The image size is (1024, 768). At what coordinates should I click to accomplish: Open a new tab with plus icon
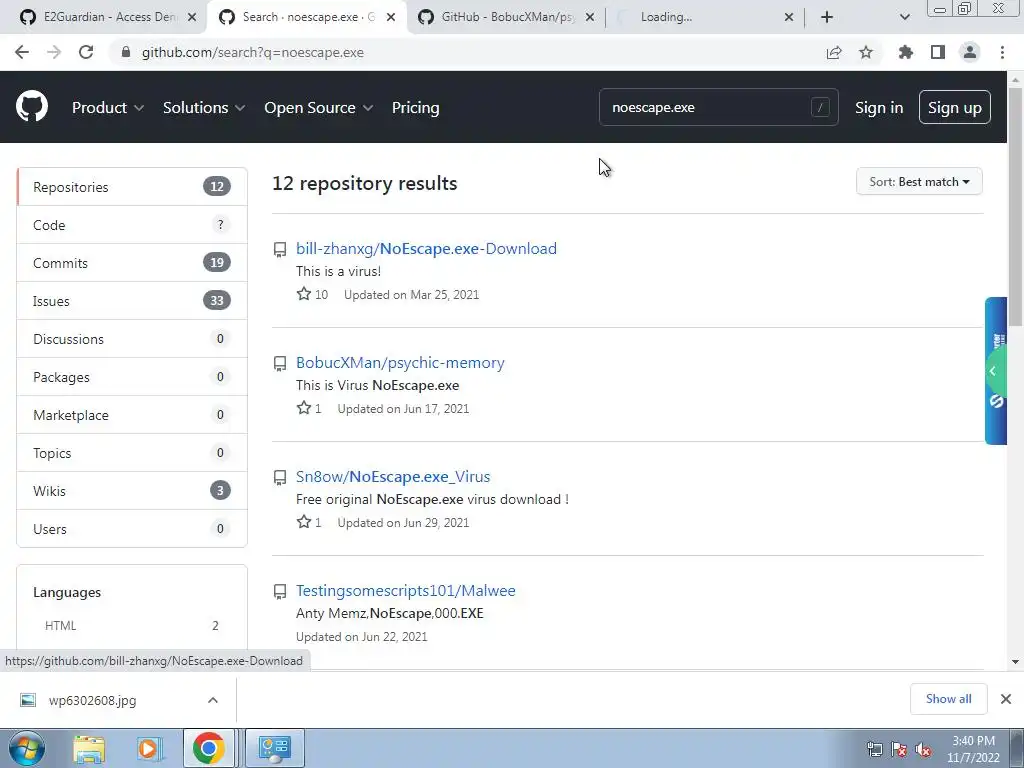pyautogui.click(x=827, y=17)
